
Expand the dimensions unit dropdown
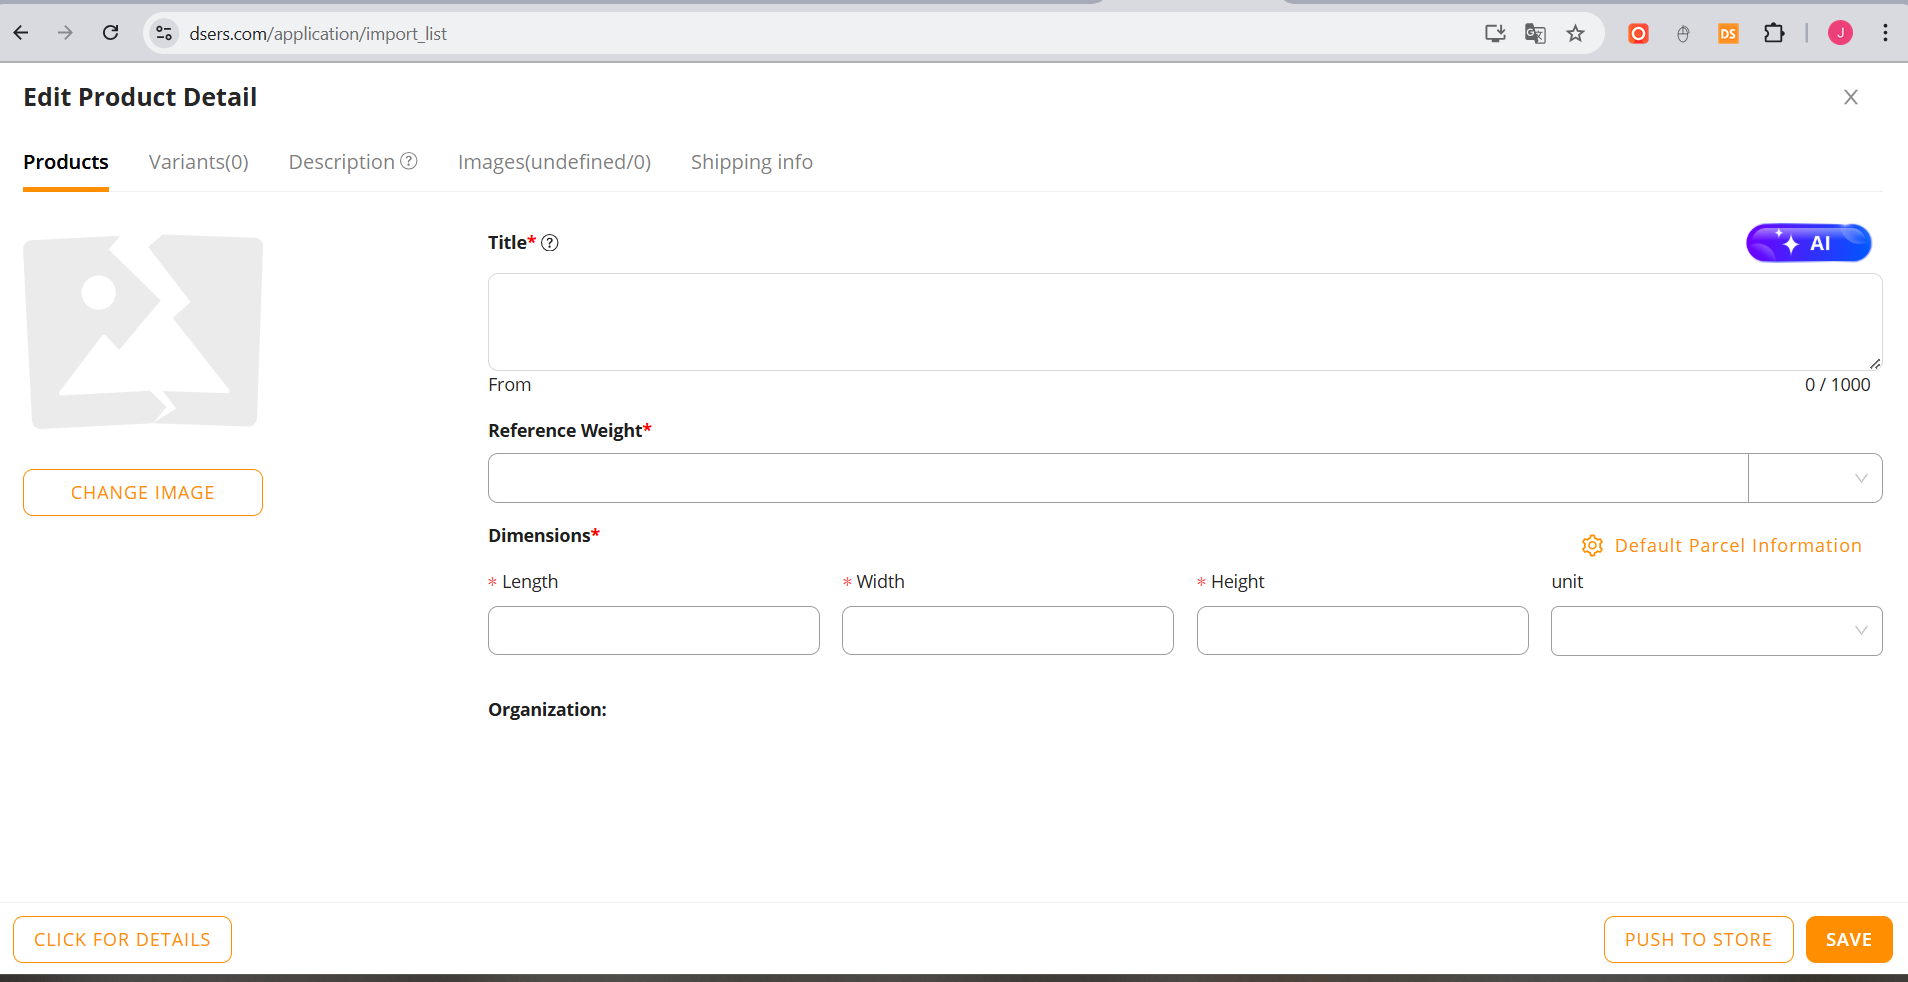click(1717, 631)
